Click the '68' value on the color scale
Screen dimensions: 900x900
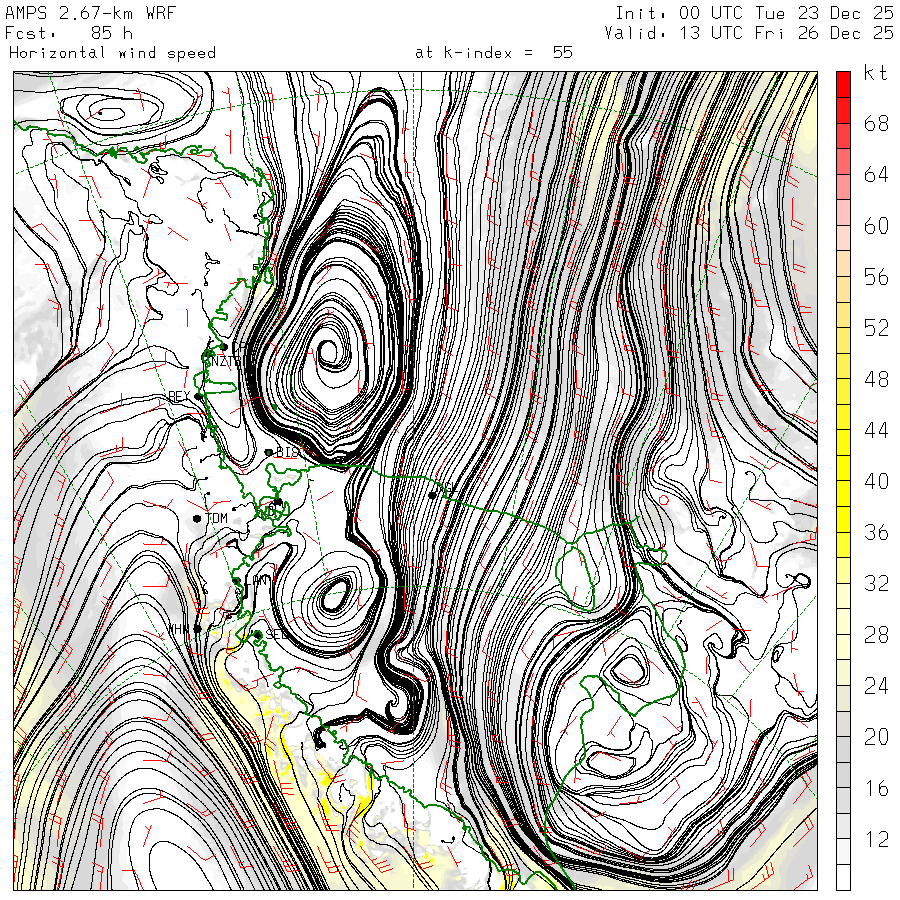pyautogui.click(x=876, y=123)
